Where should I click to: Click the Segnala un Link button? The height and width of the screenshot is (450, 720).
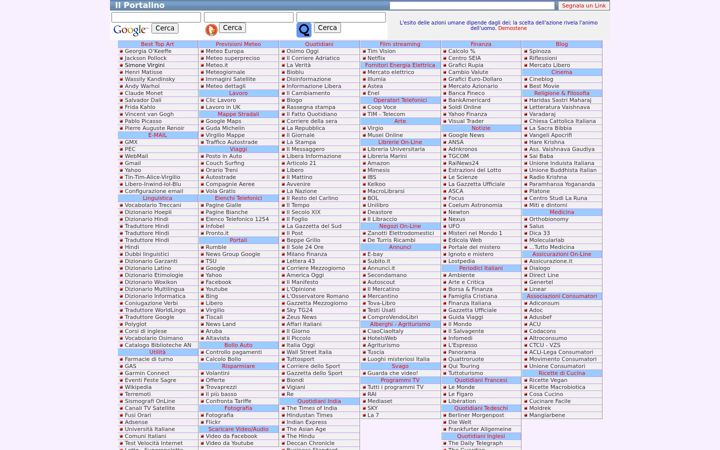(x=584, y=6)
